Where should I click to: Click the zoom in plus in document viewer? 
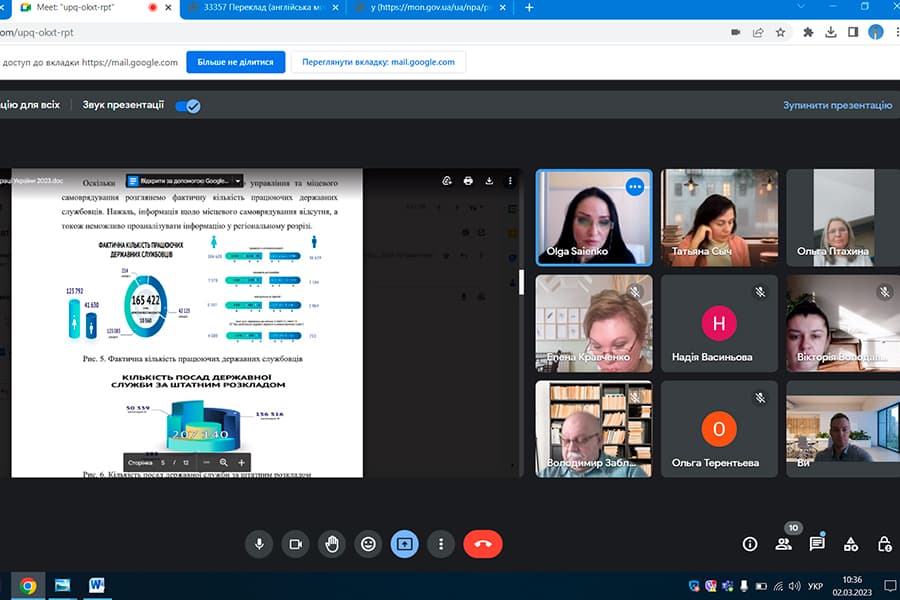[x=241, y=463]
